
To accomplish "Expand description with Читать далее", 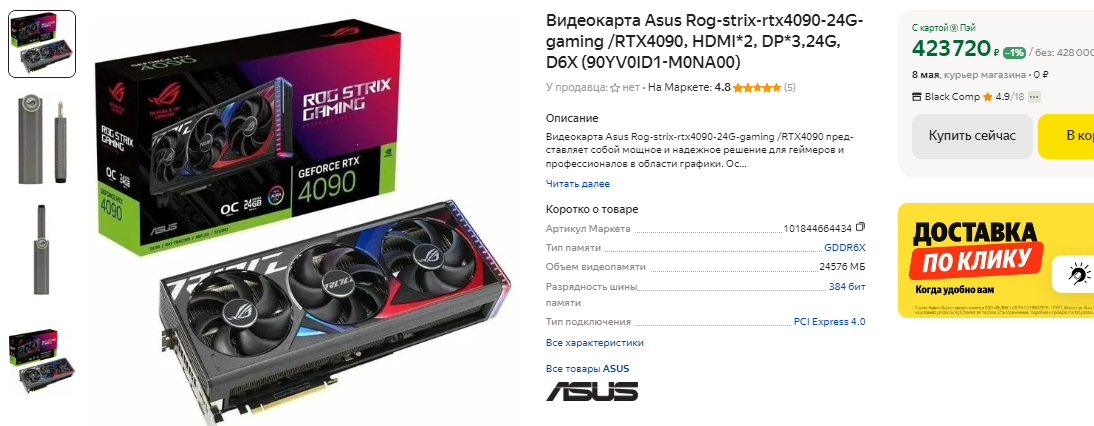I will pos(578,184).
